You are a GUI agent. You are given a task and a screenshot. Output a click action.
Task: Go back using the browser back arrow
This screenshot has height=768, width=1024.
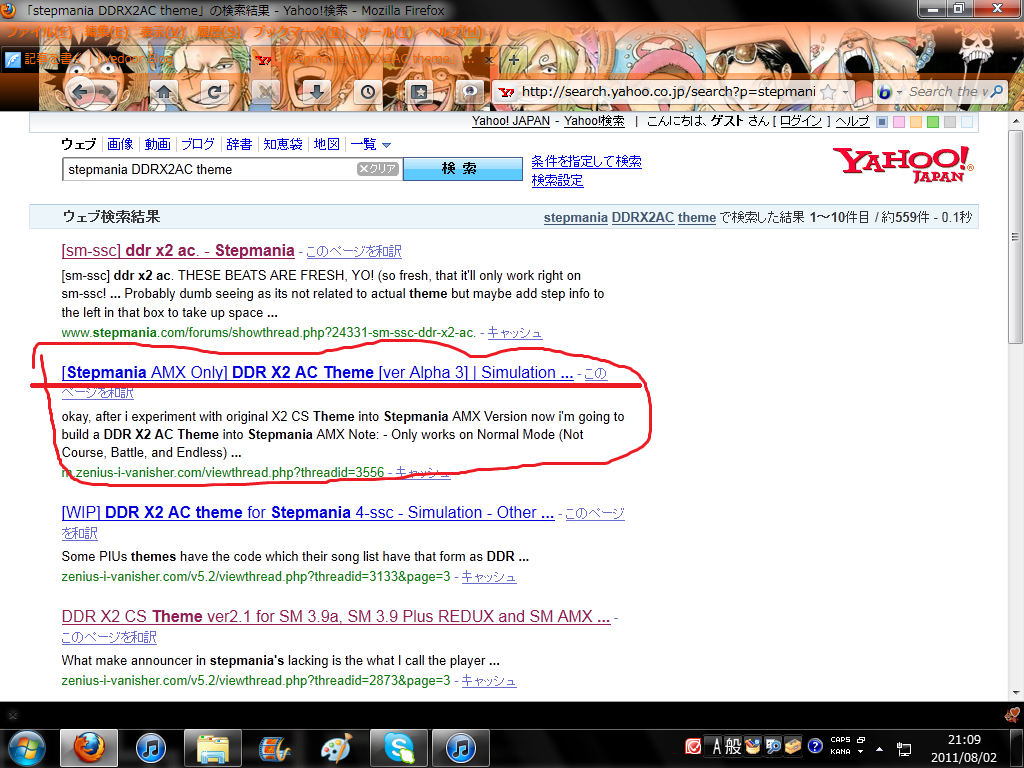(79, 93)
